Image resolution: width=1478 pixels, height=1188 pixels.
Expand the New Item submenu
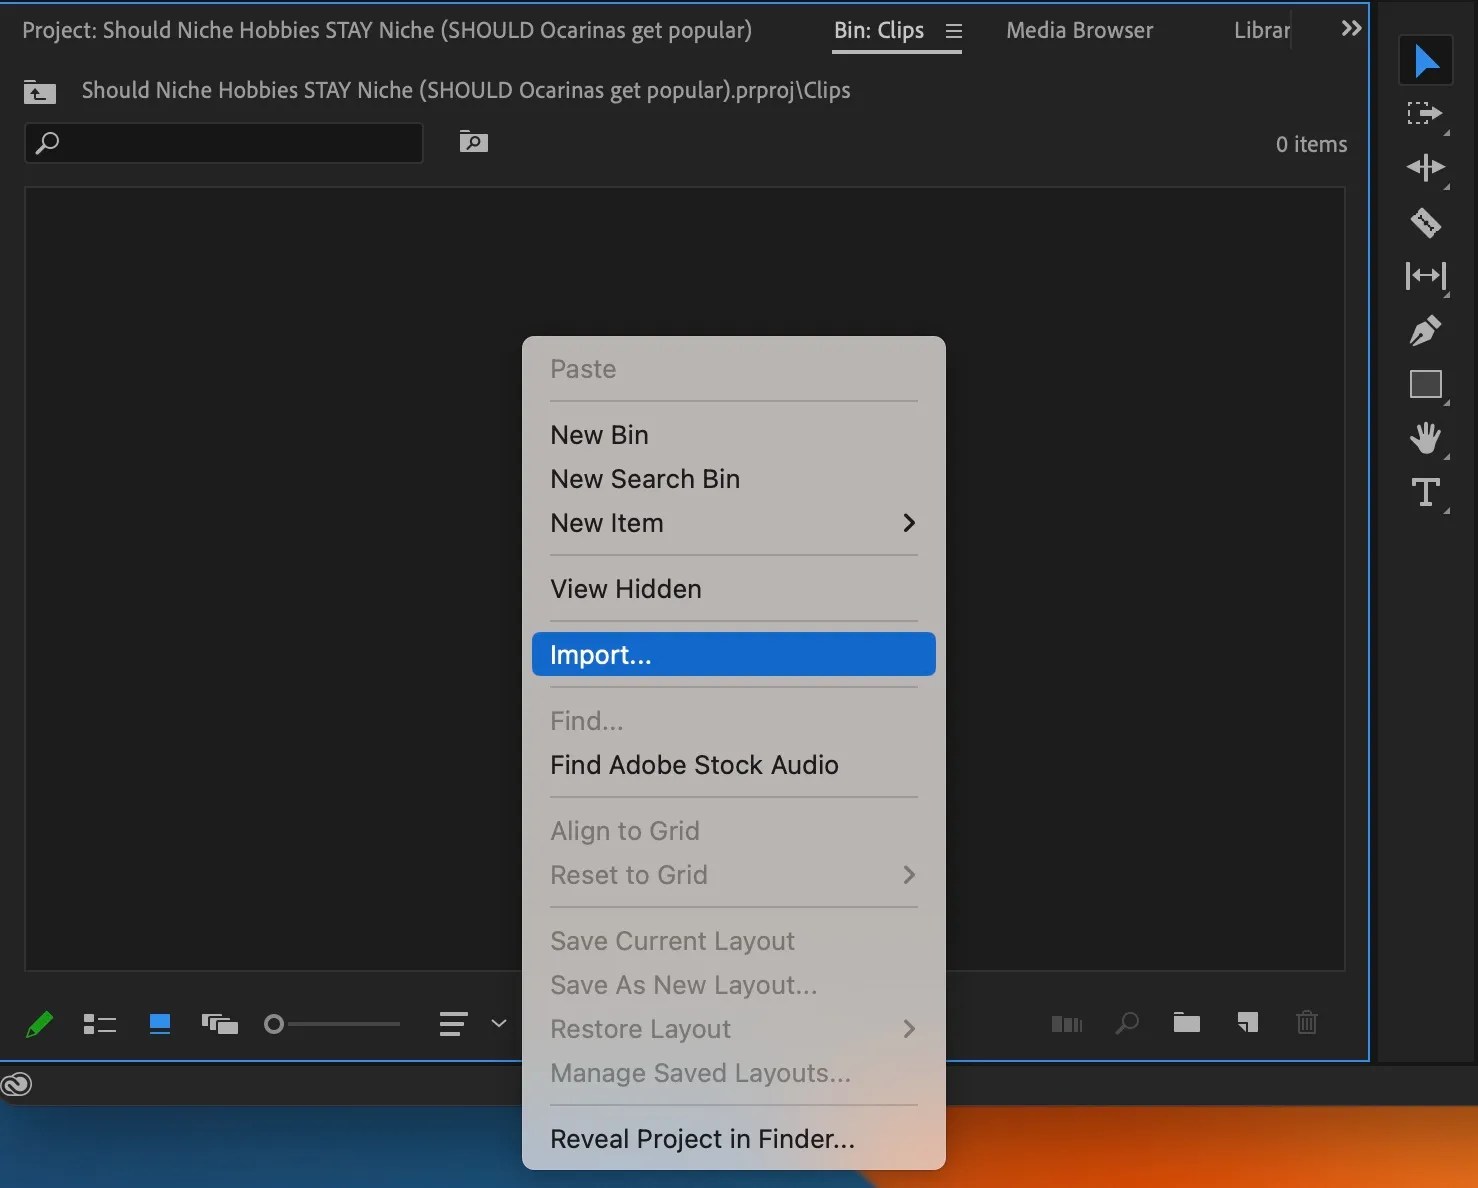pos(906,523)
